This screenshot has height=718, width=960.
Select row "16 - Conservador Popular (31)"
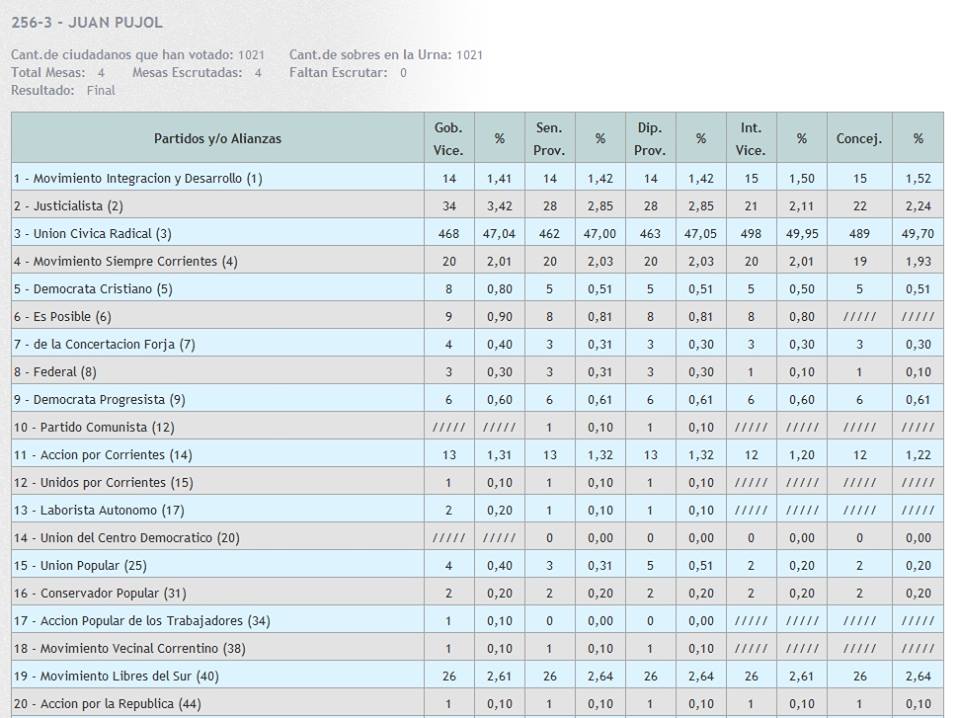tap(478, 593)
